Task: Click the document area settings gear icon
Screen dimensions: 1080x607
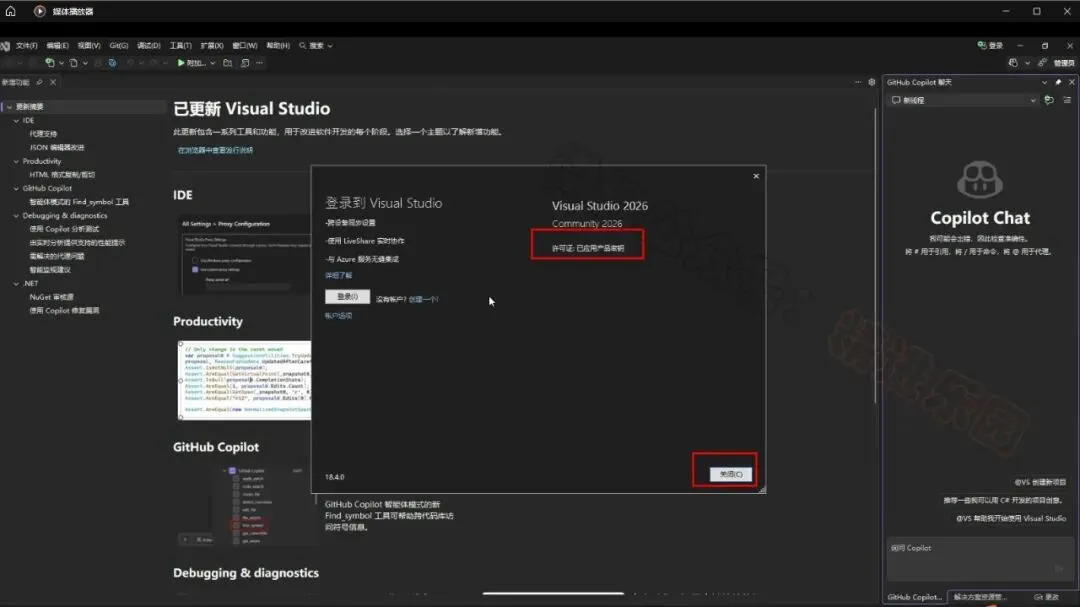Action: (871, 82)
